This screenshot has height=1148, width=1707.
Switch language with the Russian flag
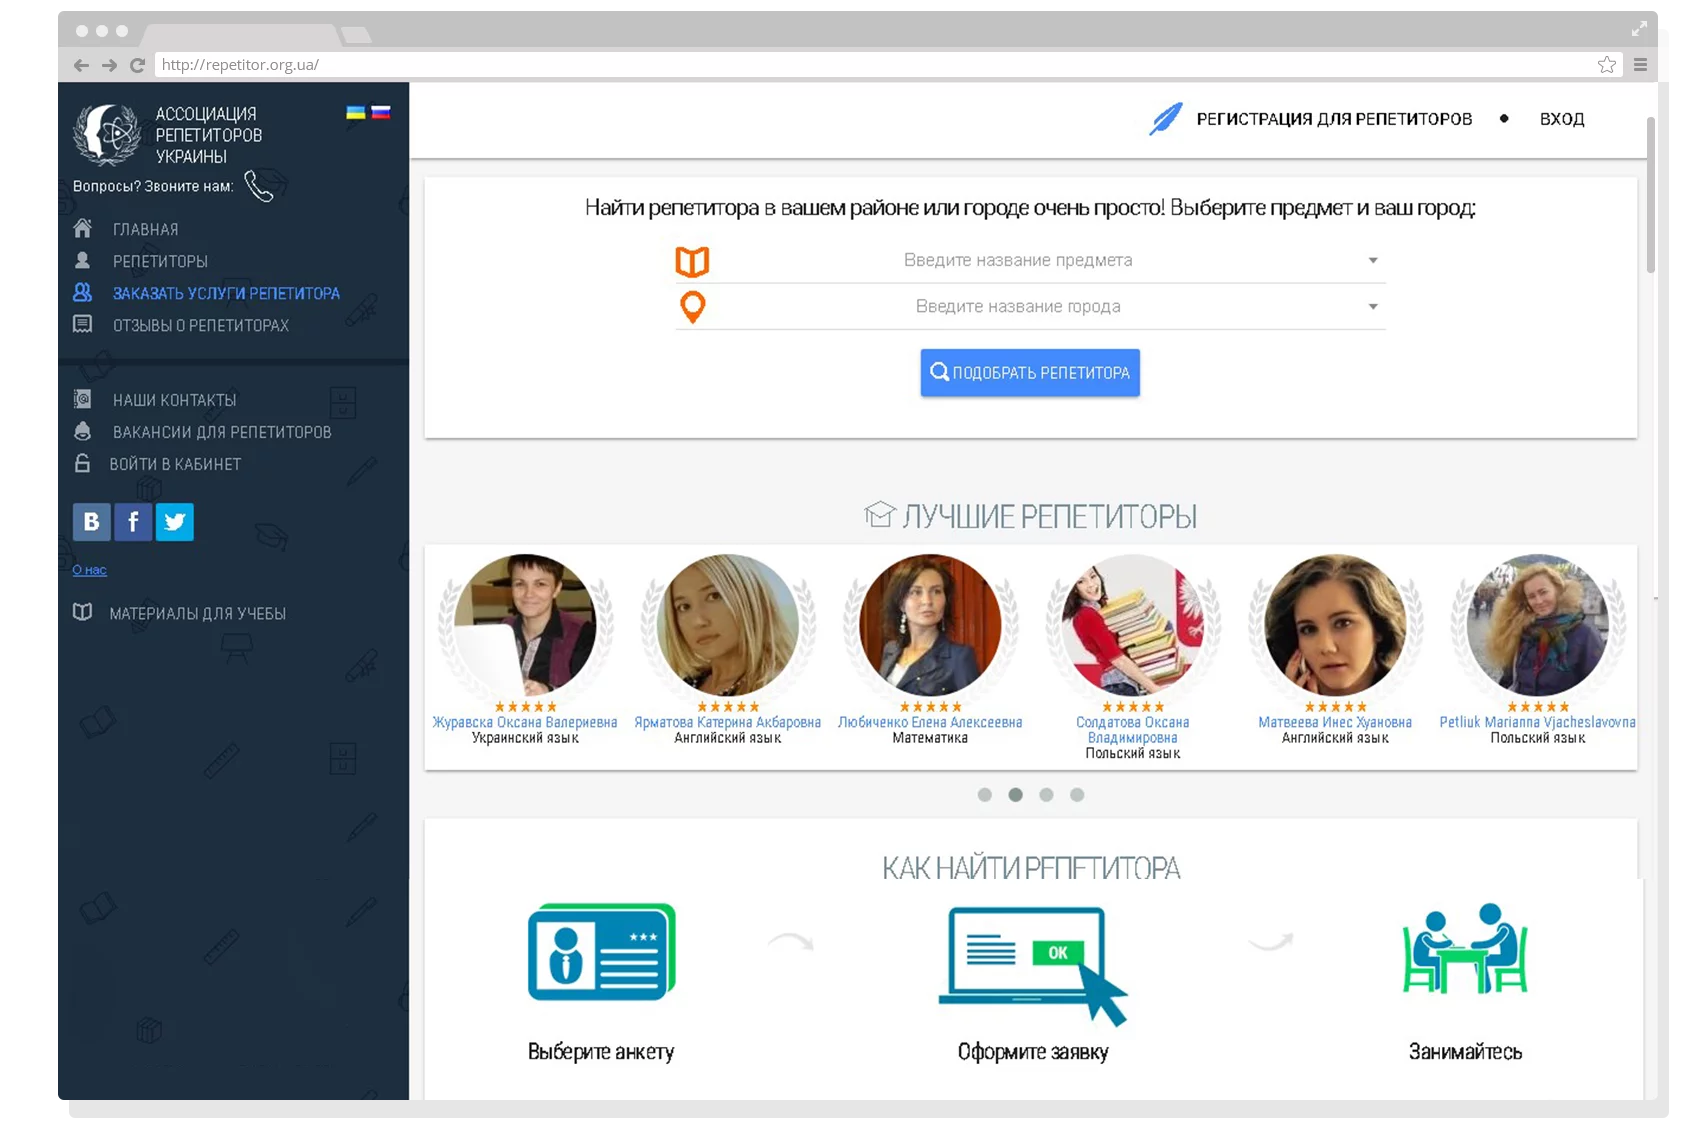click(x=381, y=112)
